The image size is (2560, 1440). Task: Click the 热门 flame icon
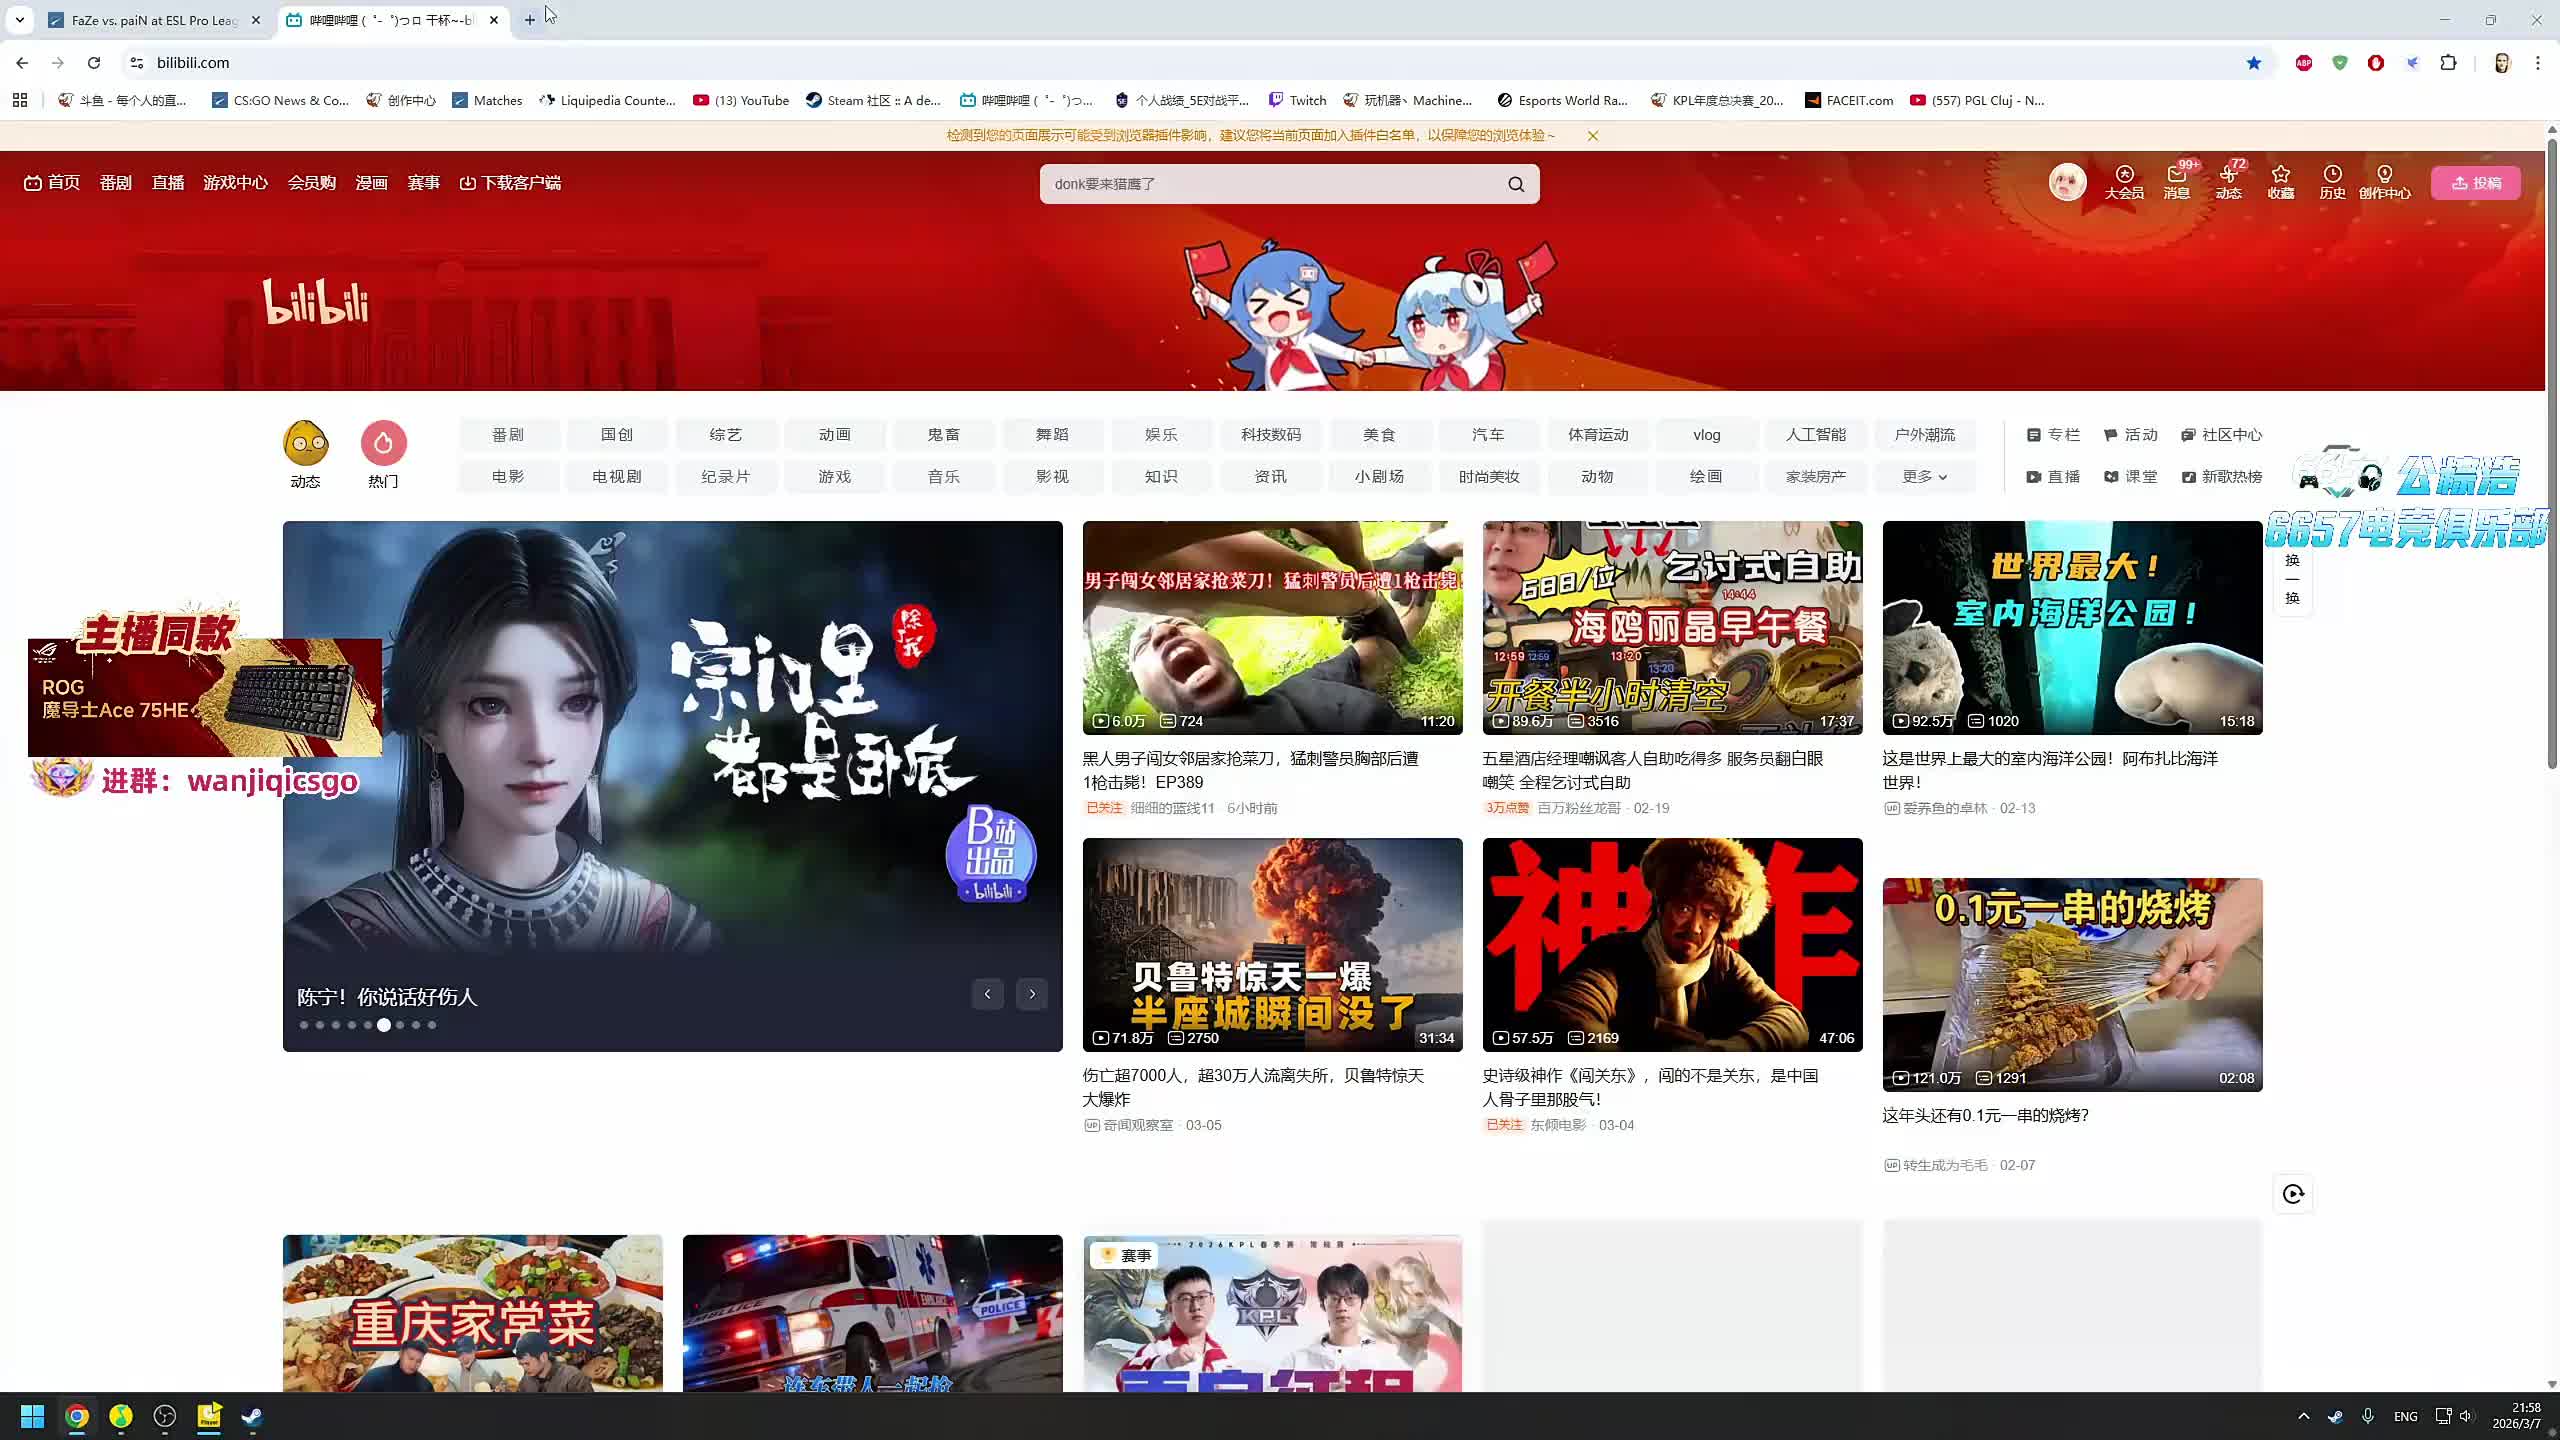coord(383,444)
